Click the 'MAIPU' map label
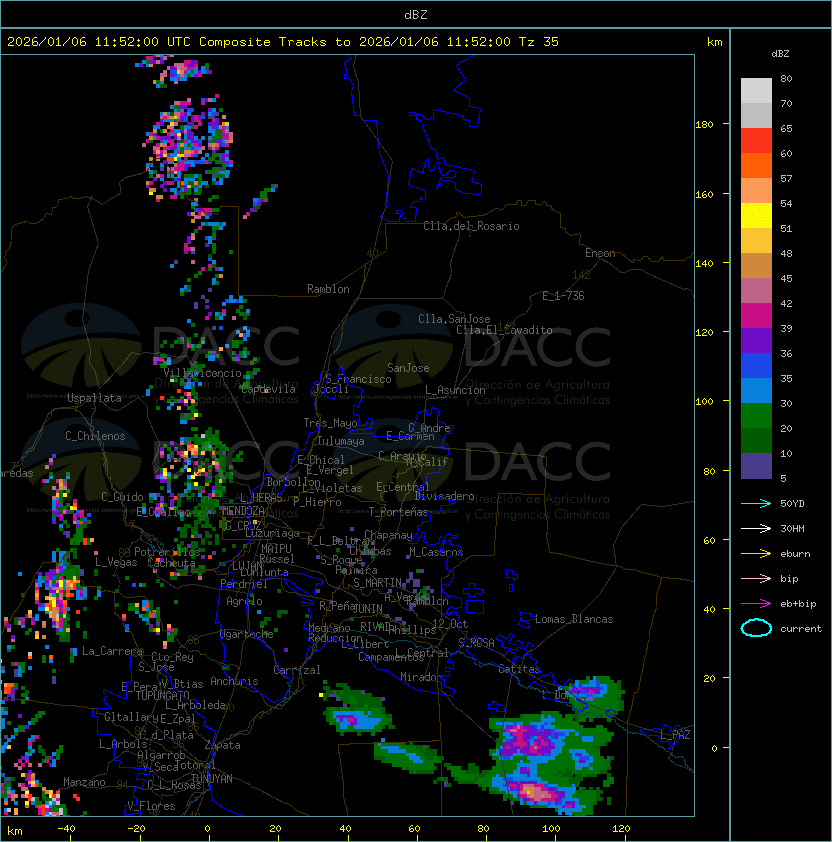The width and height of the screenshot is (832, 842). (x=276, y=549)
